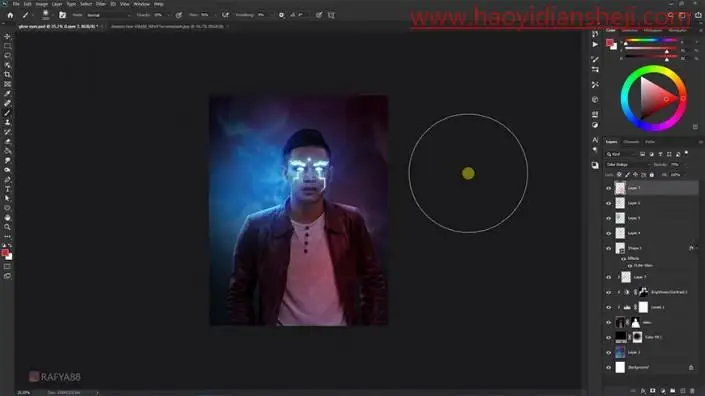
Task: Hide the Background layer
Action: 609,368
